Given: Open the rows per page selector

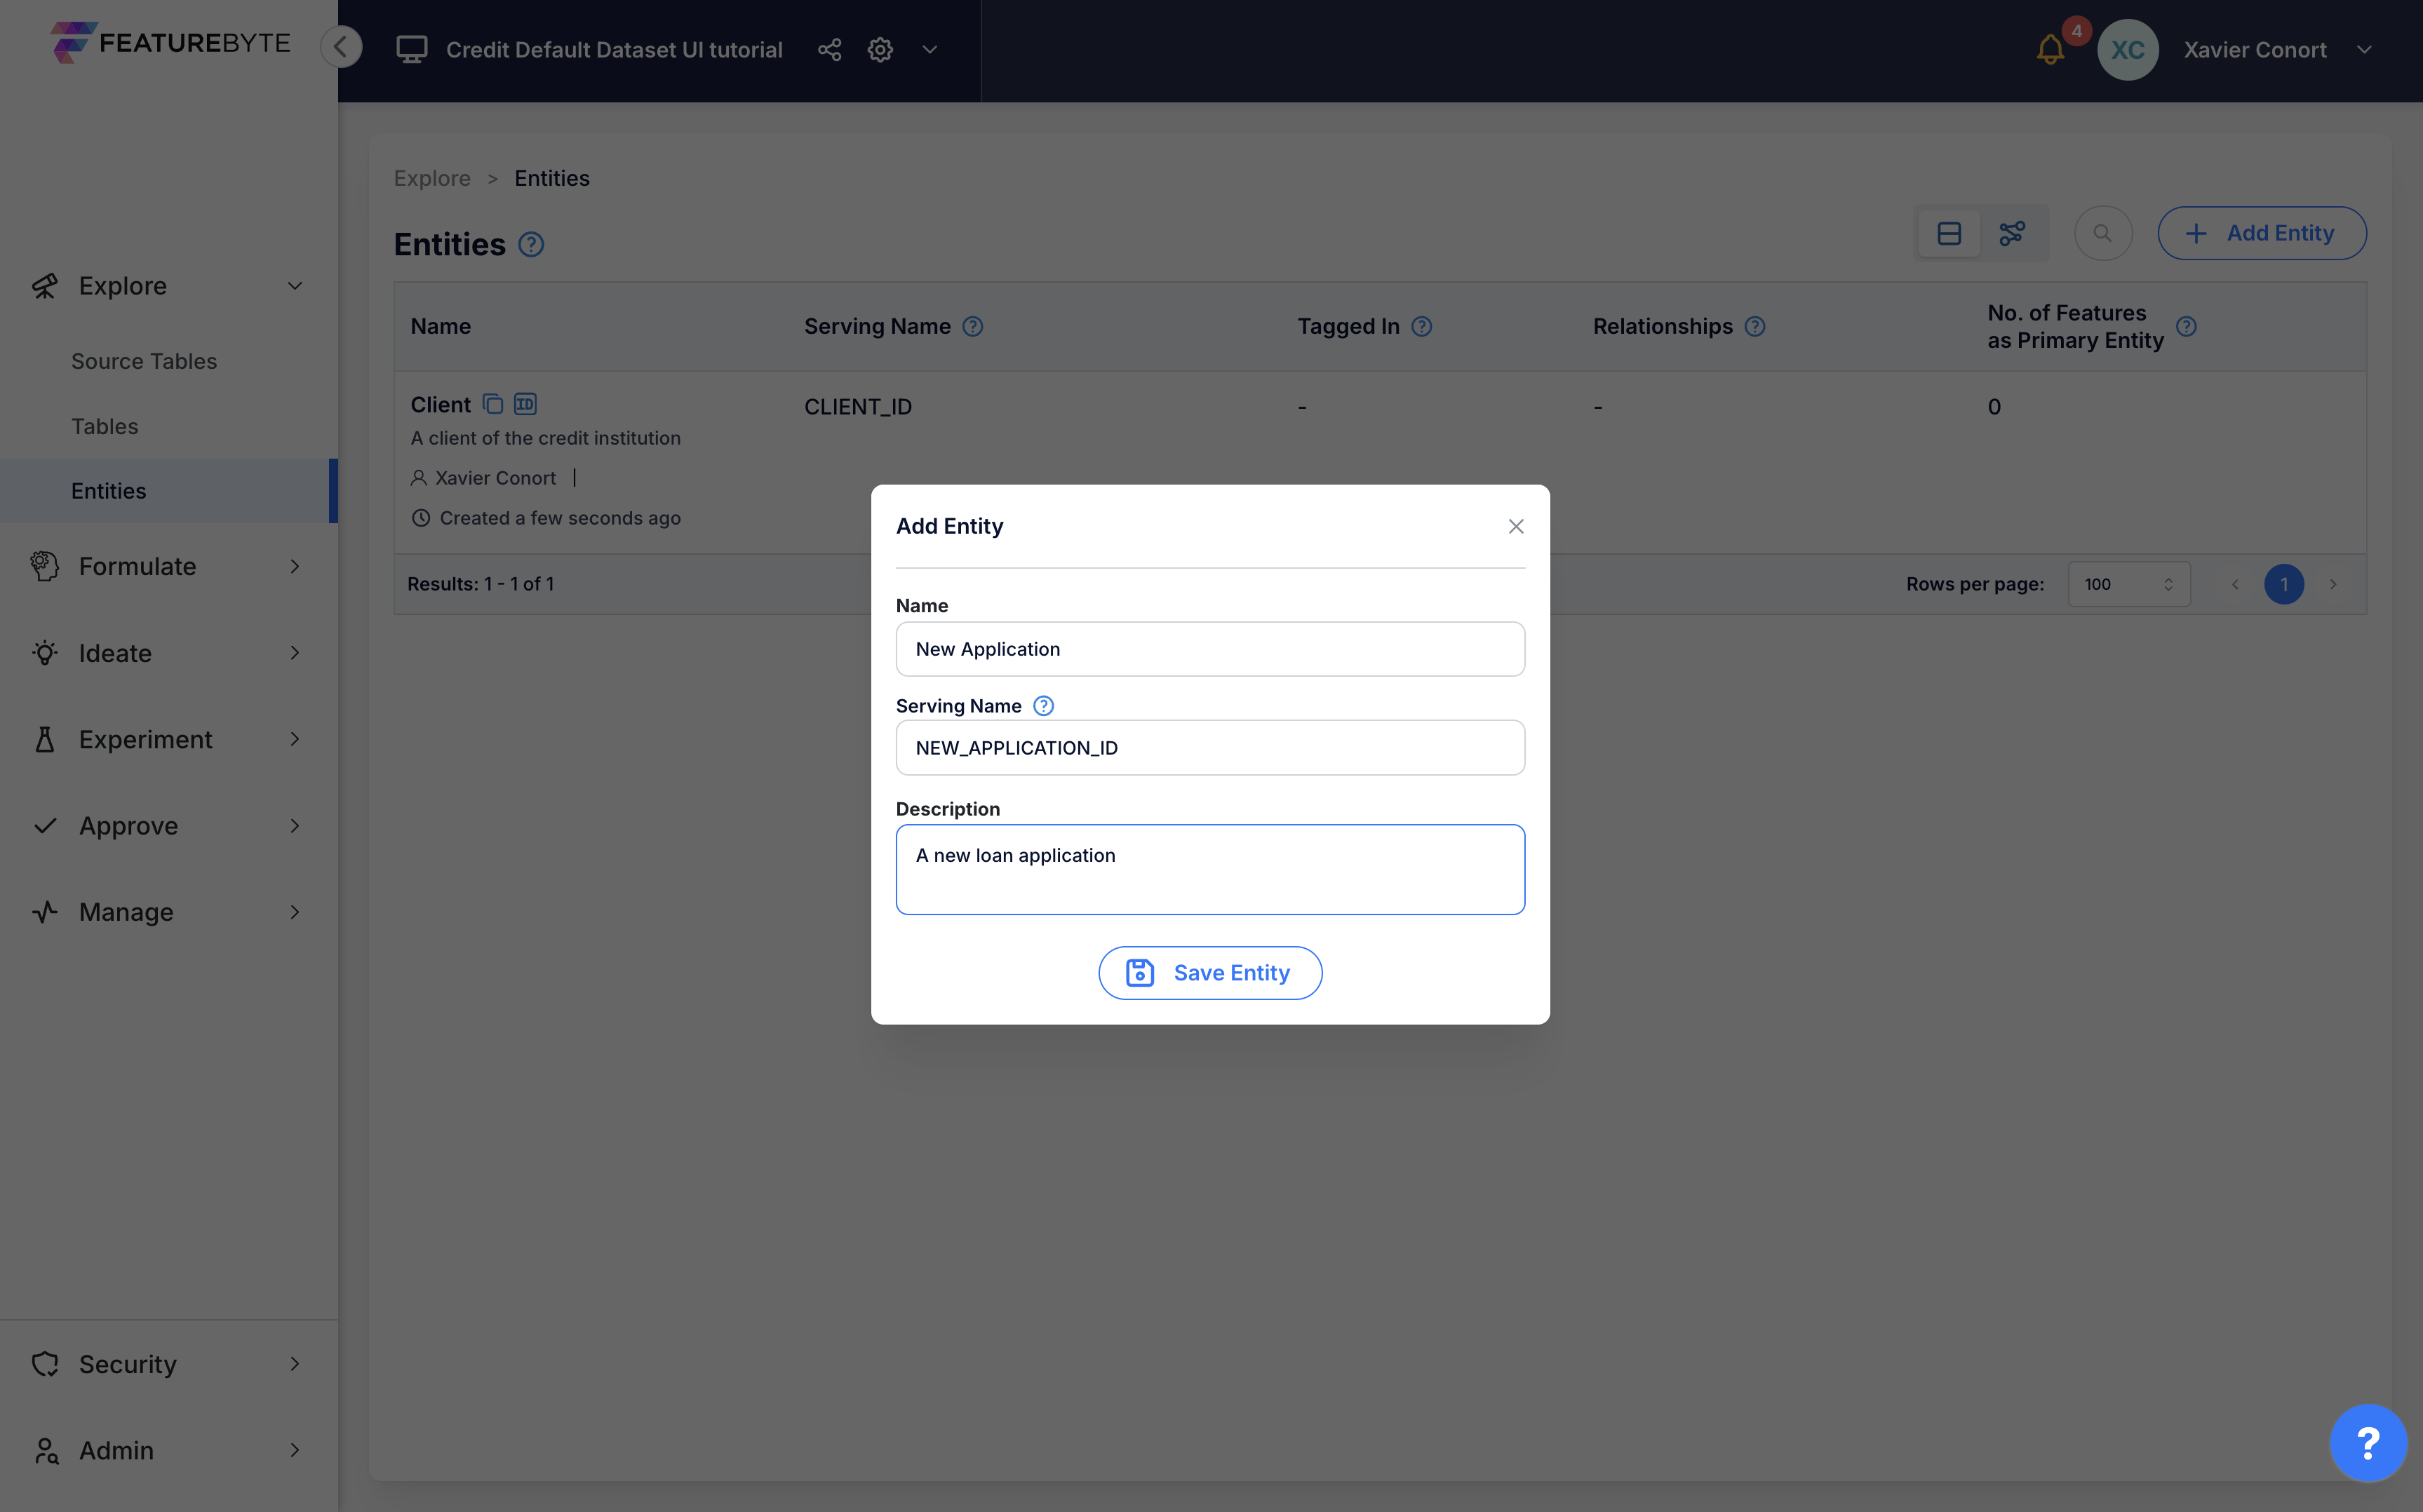Looking at the screenshot, I should click(2129, 584).
